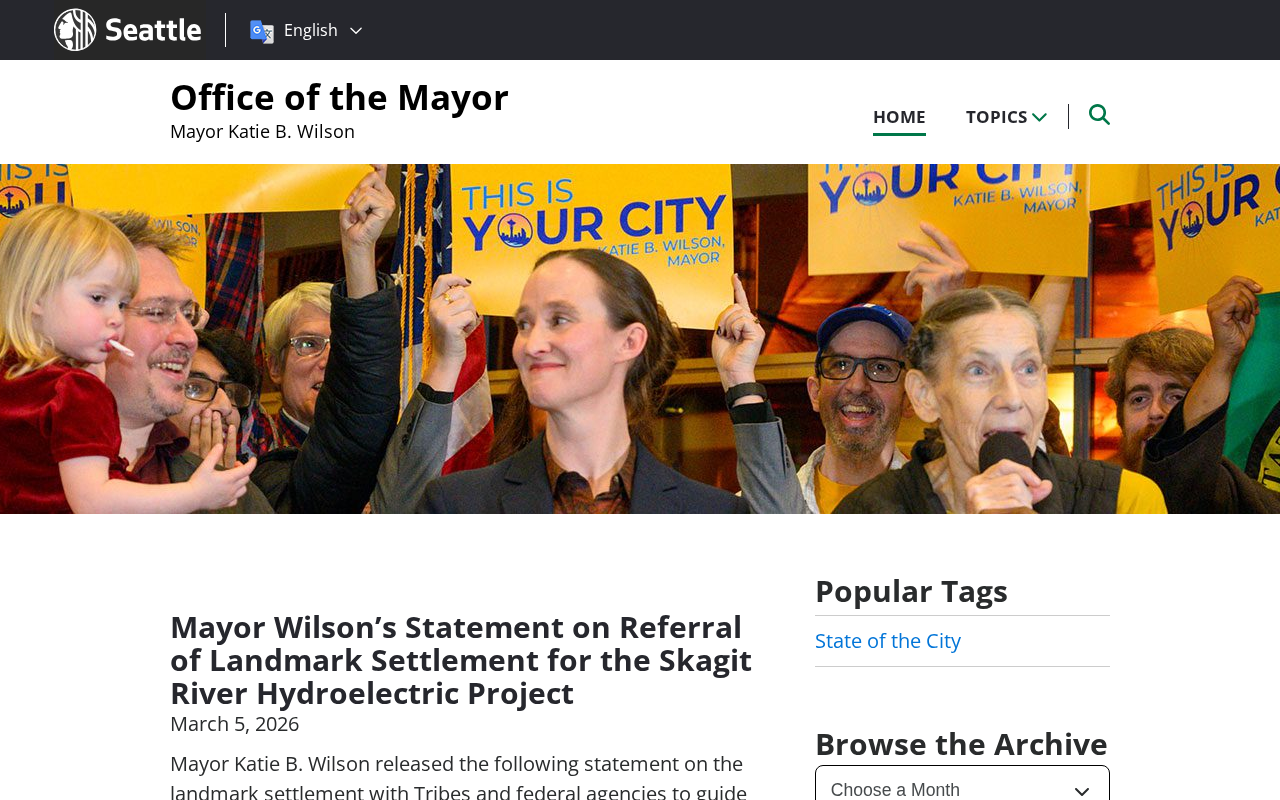Go to the HOME navigation item
The image size is (1280, 800).
tap(899, 117)
